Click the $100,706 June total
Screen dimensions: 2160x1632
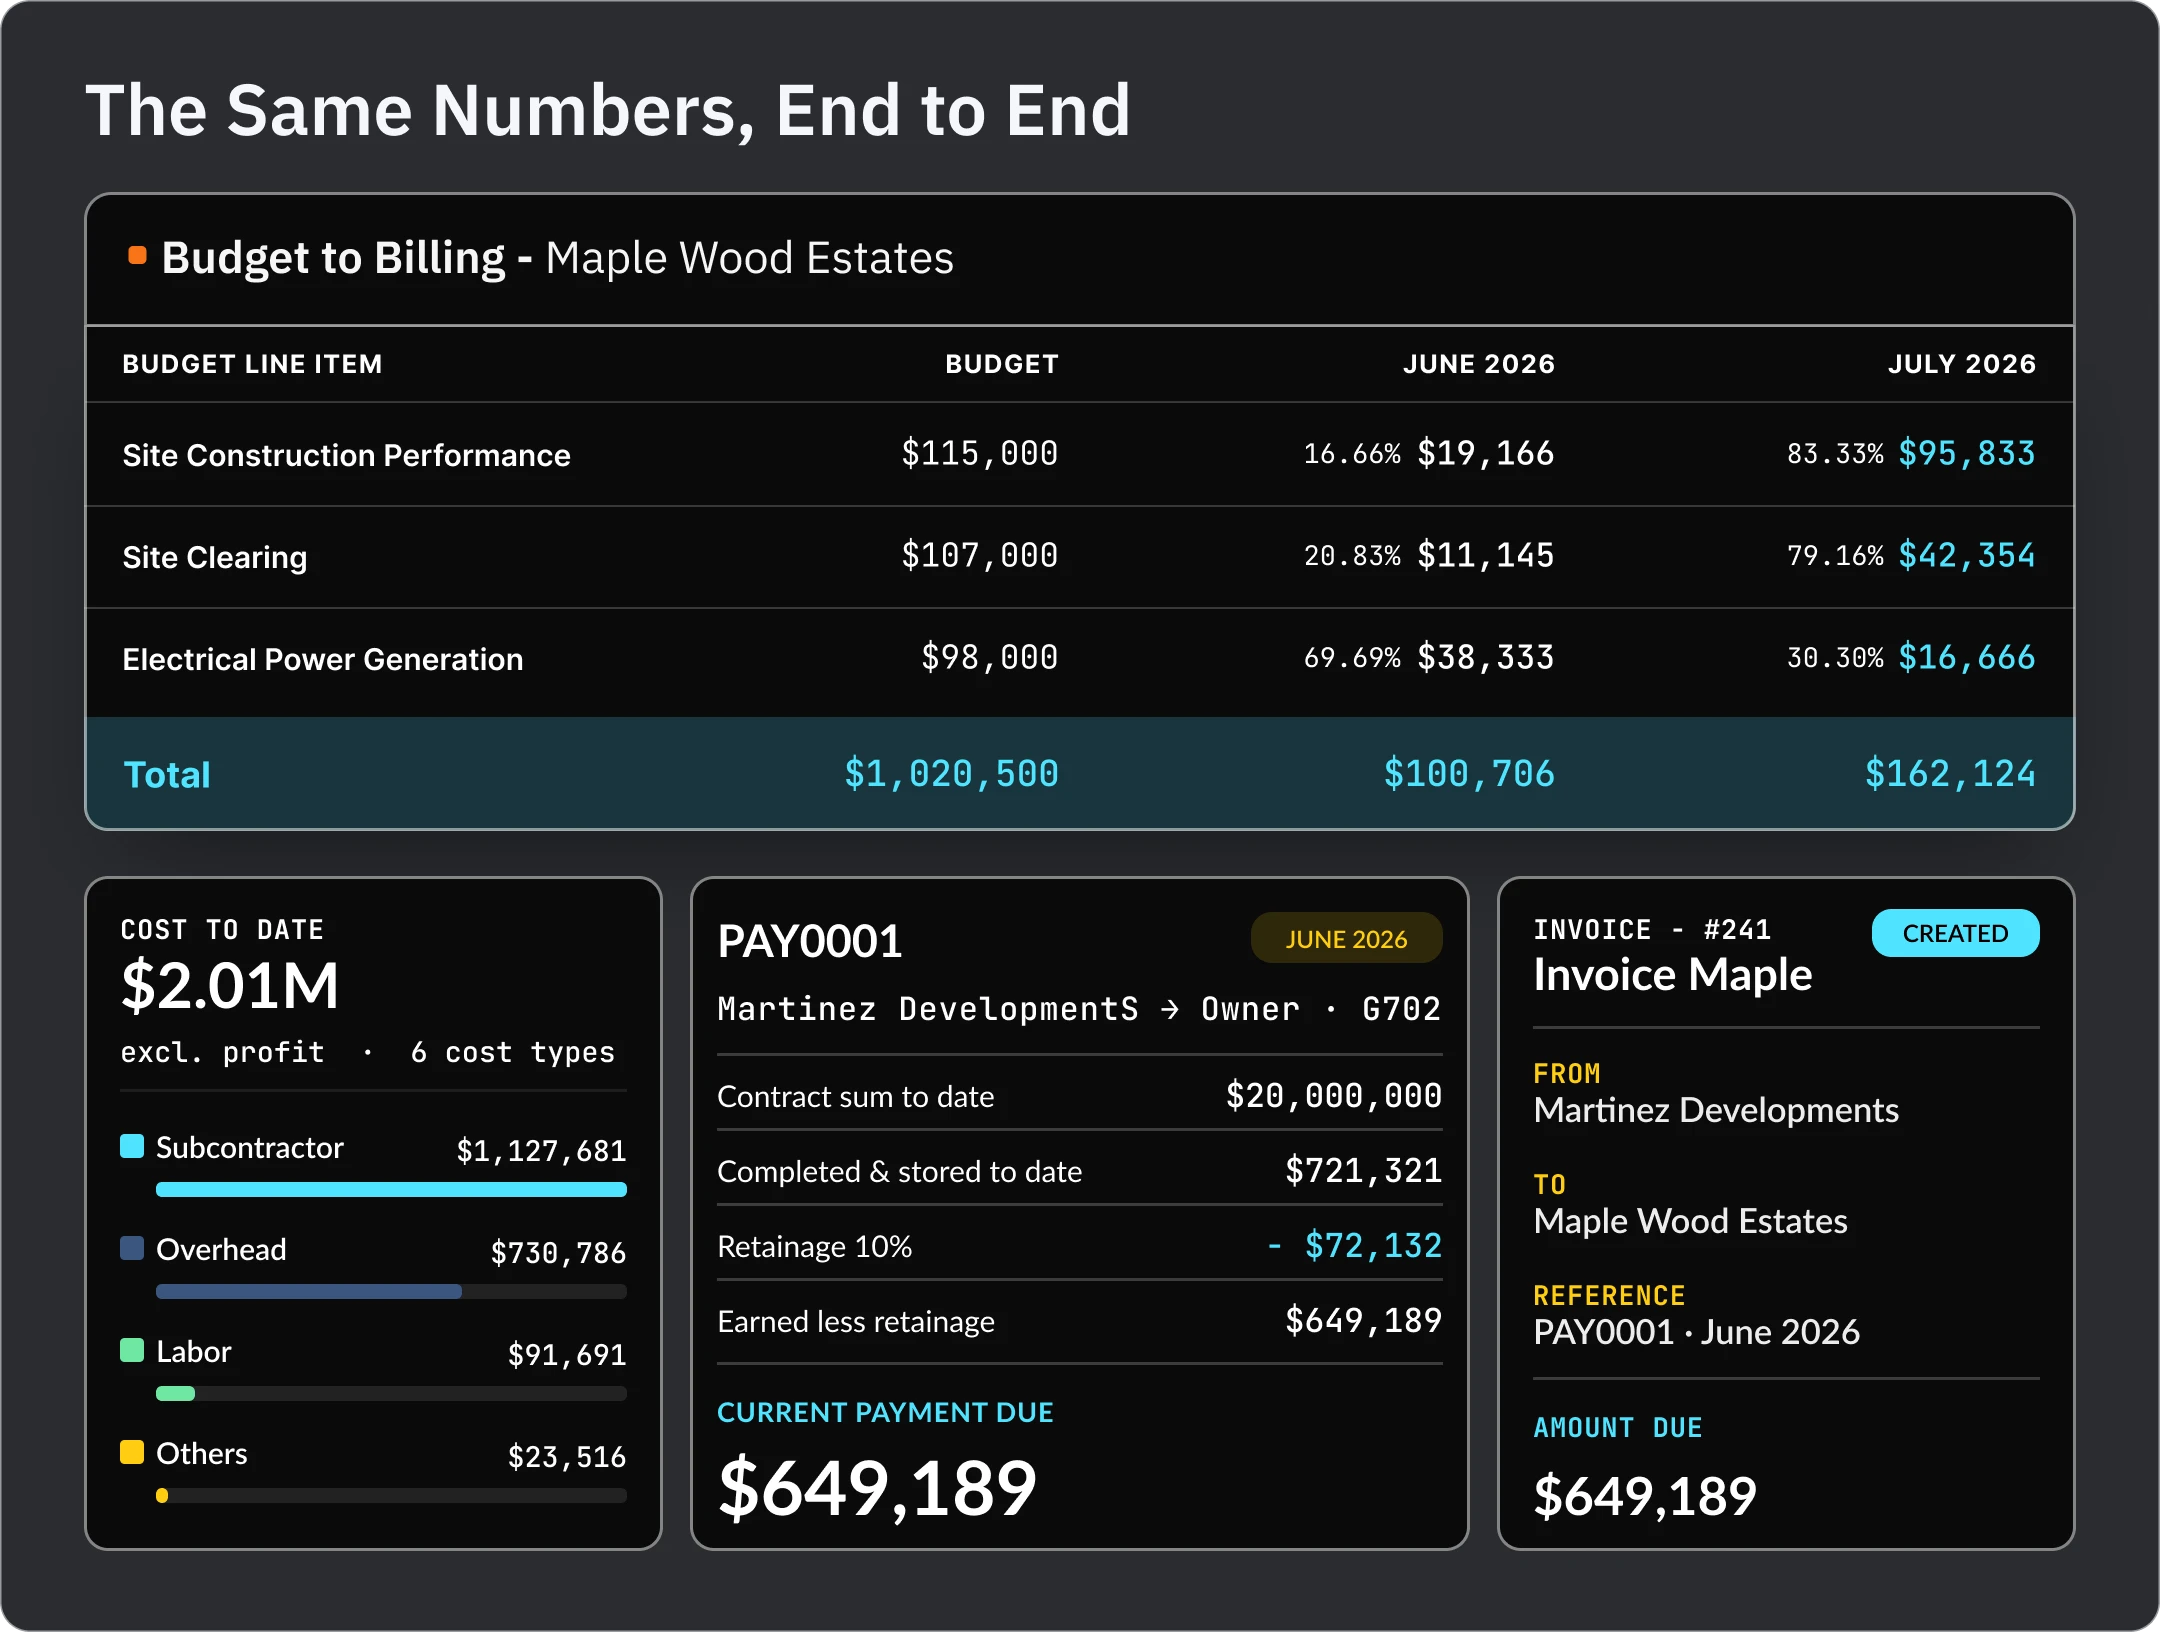tap(1469, 774)
